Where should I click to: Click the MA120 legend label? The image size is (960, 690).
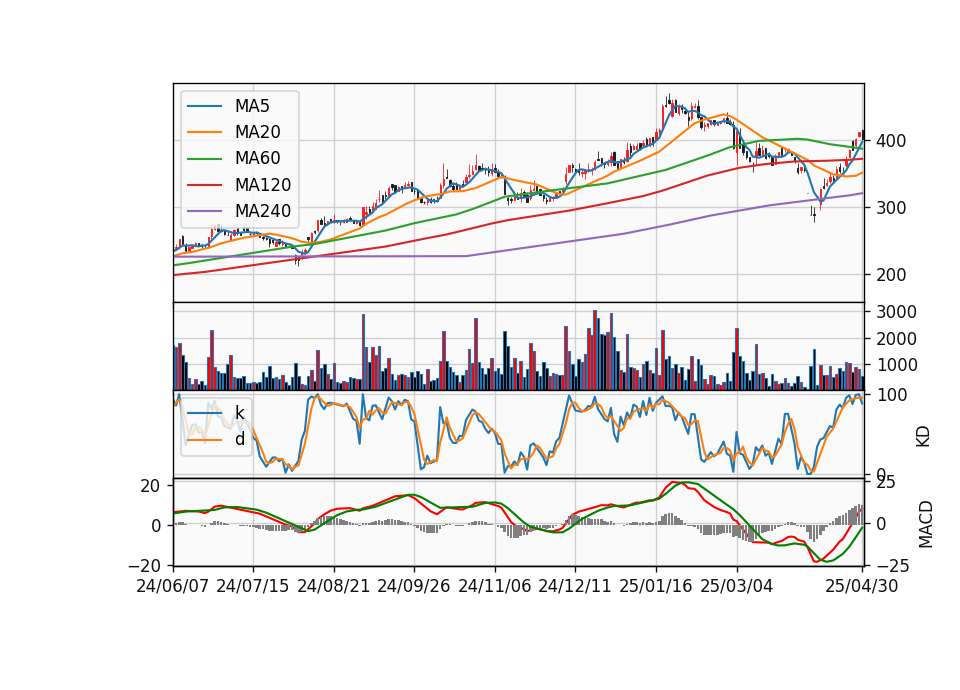click(263, 185)
